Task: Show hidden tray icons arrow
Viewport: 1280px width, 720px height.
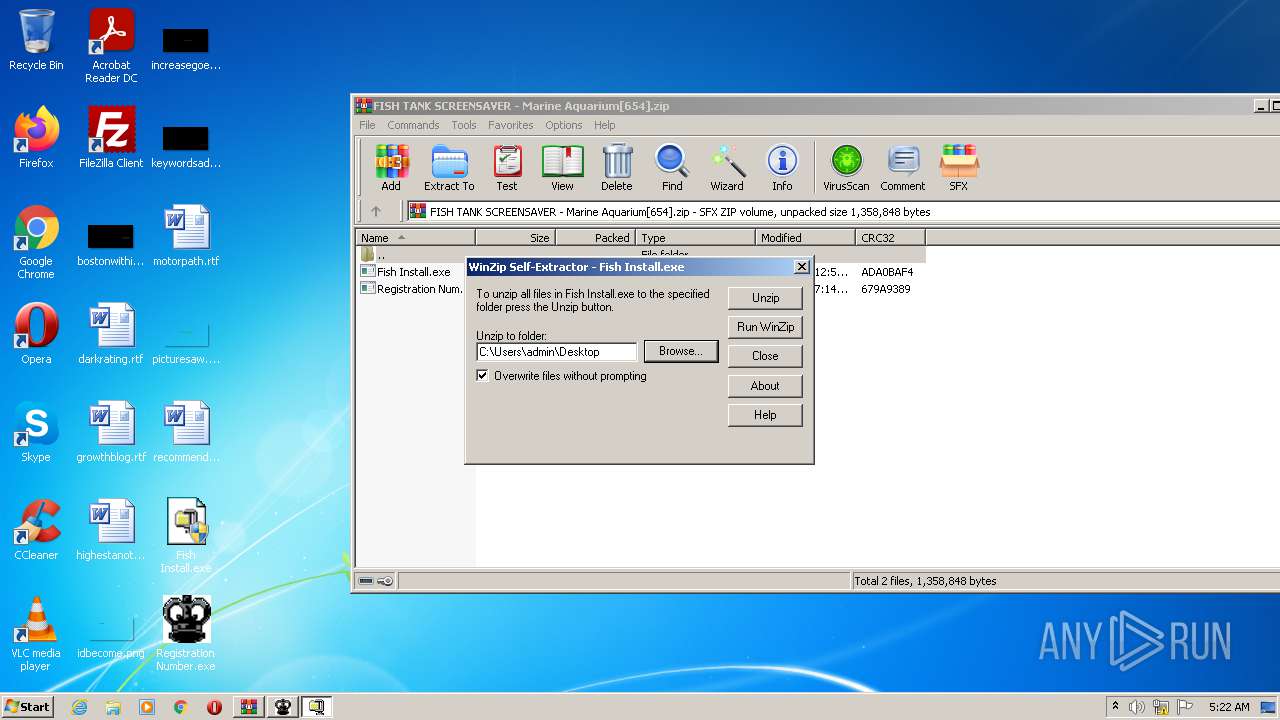Action: (1115, 707)
